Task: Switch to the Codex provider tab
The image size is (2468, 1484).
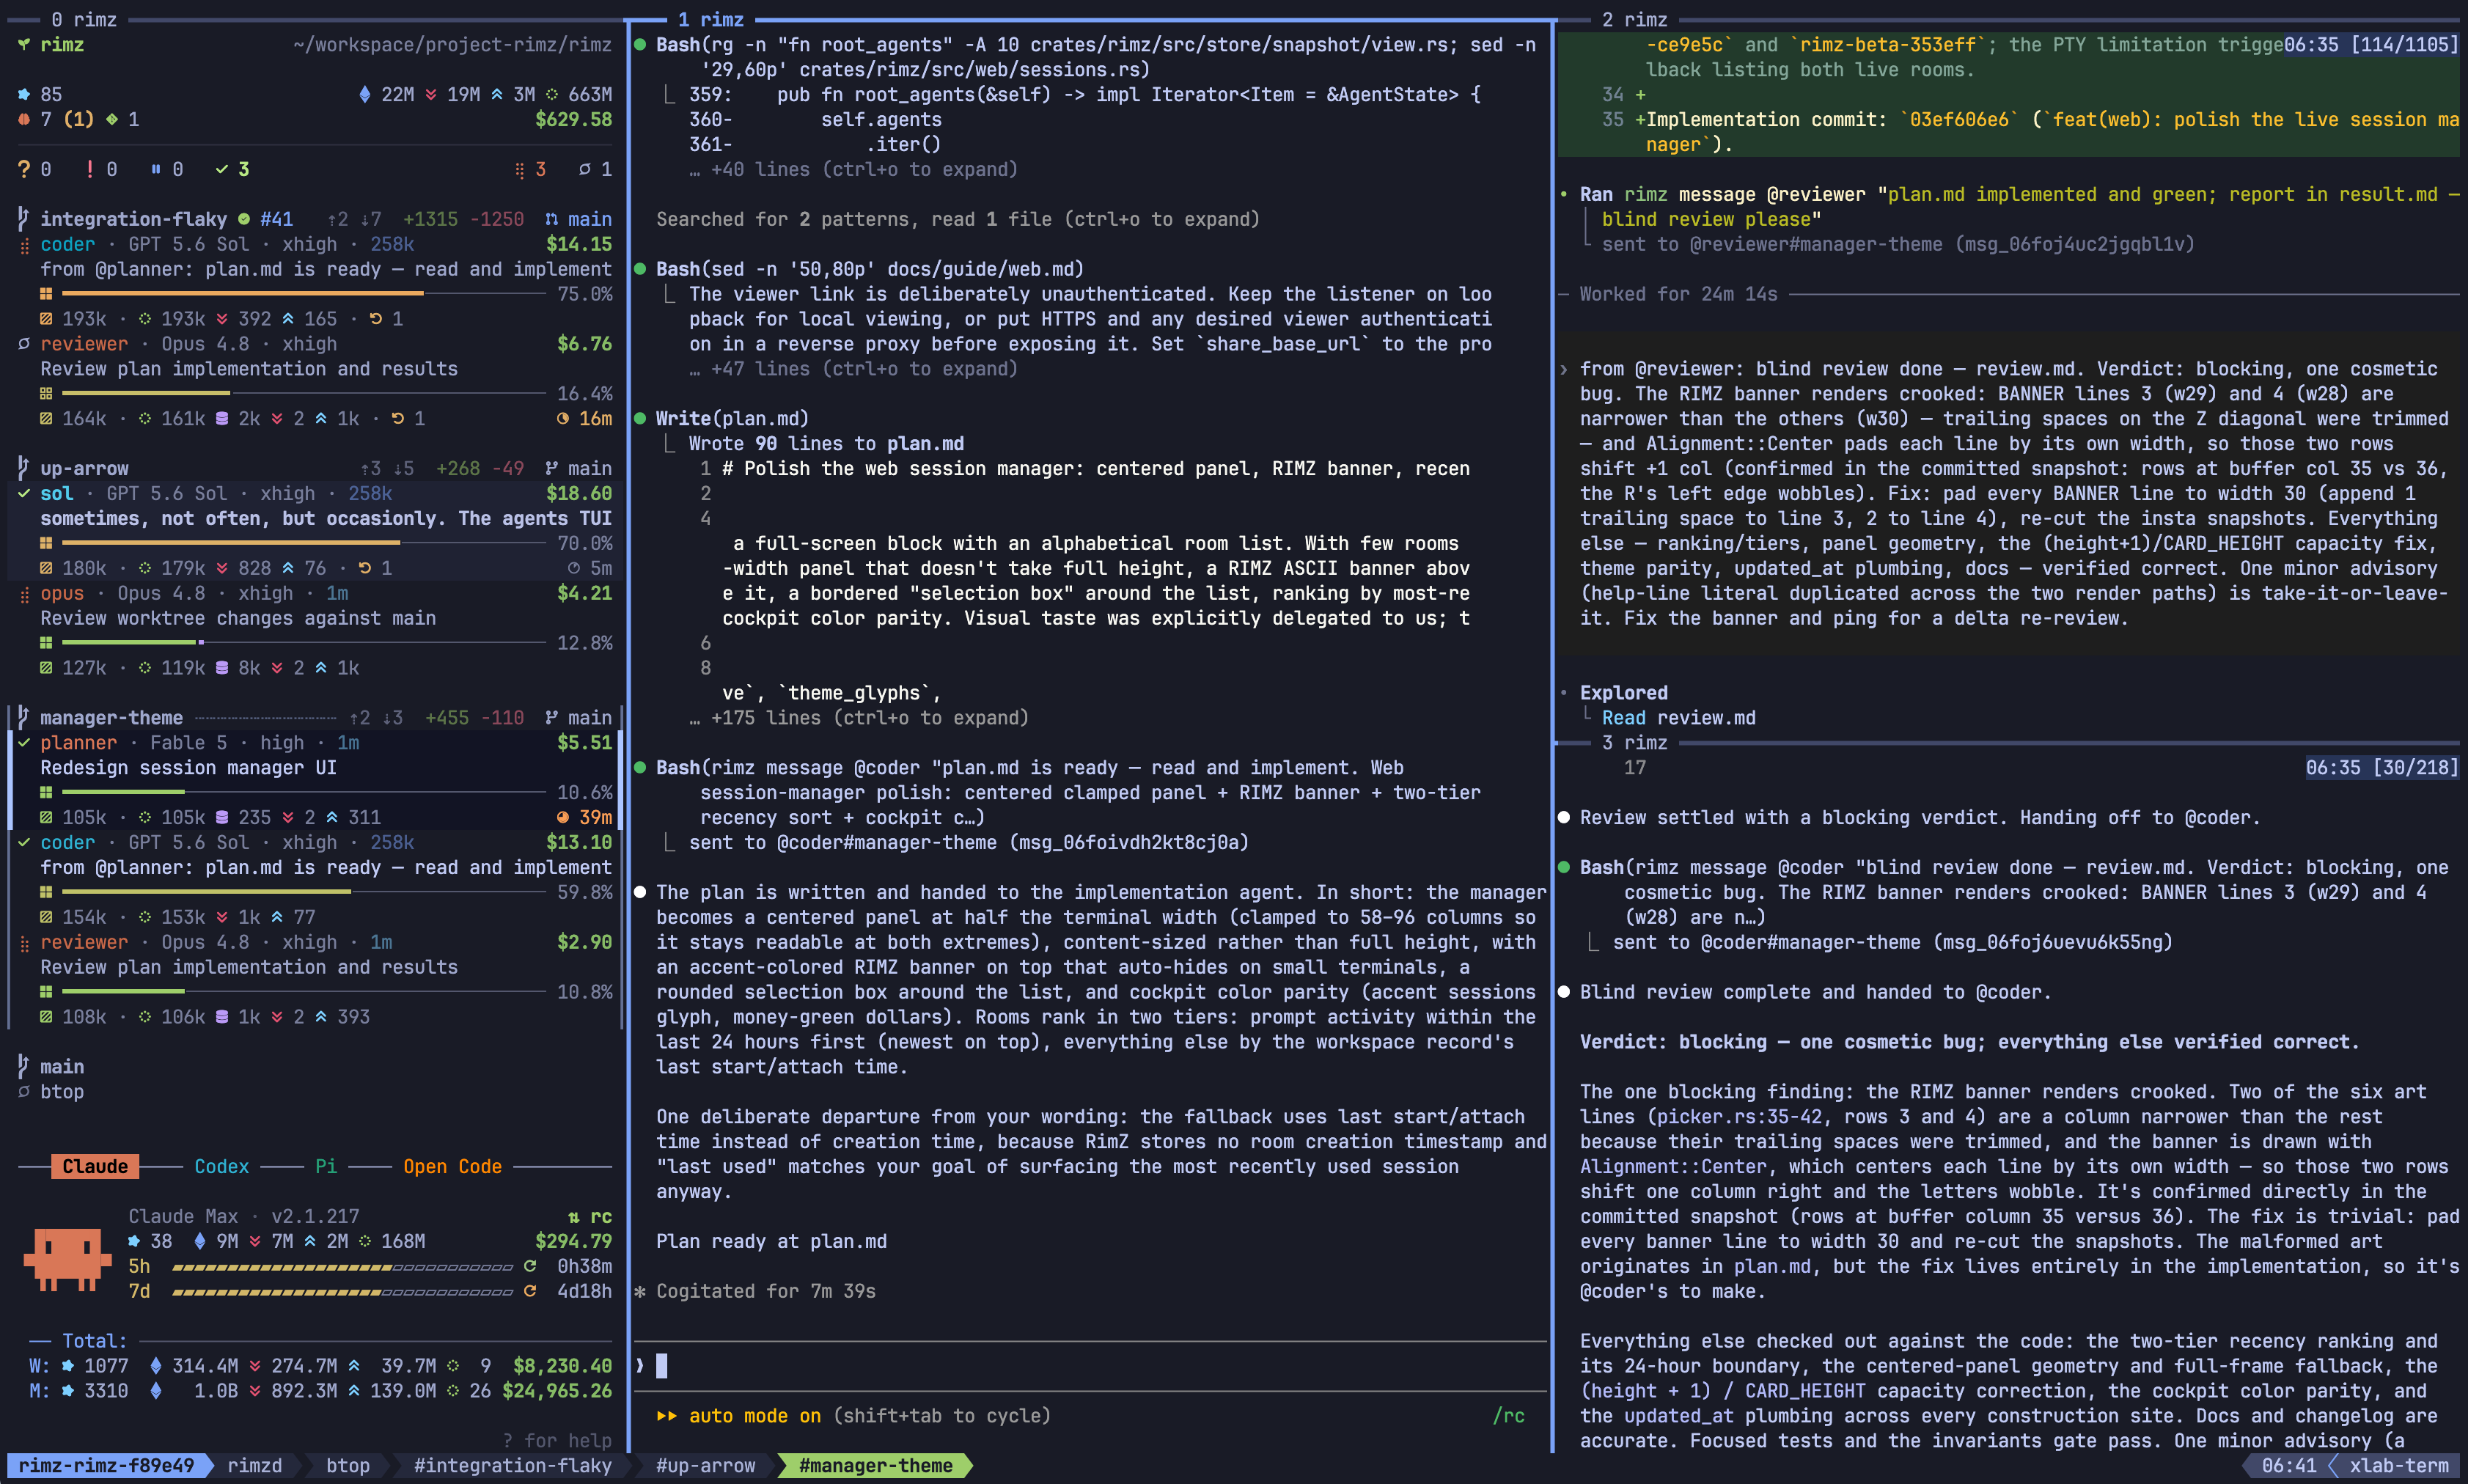Action: [x=221, y=1167]
